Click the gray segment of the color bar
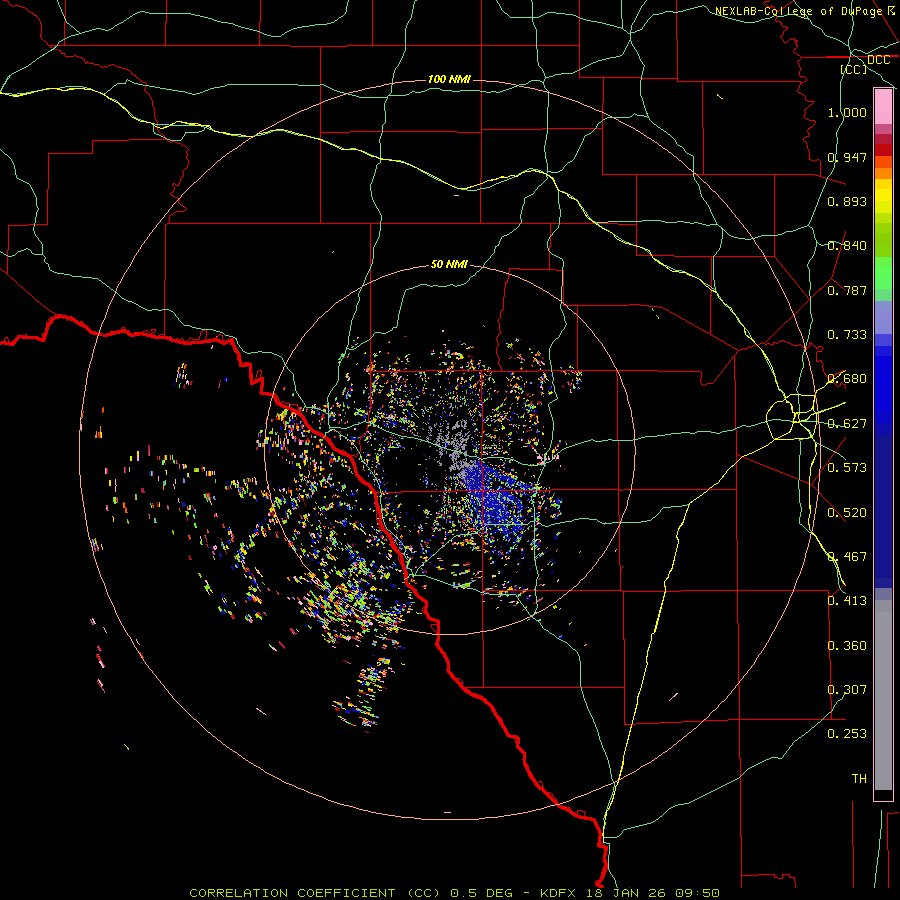 click(883, 695)
